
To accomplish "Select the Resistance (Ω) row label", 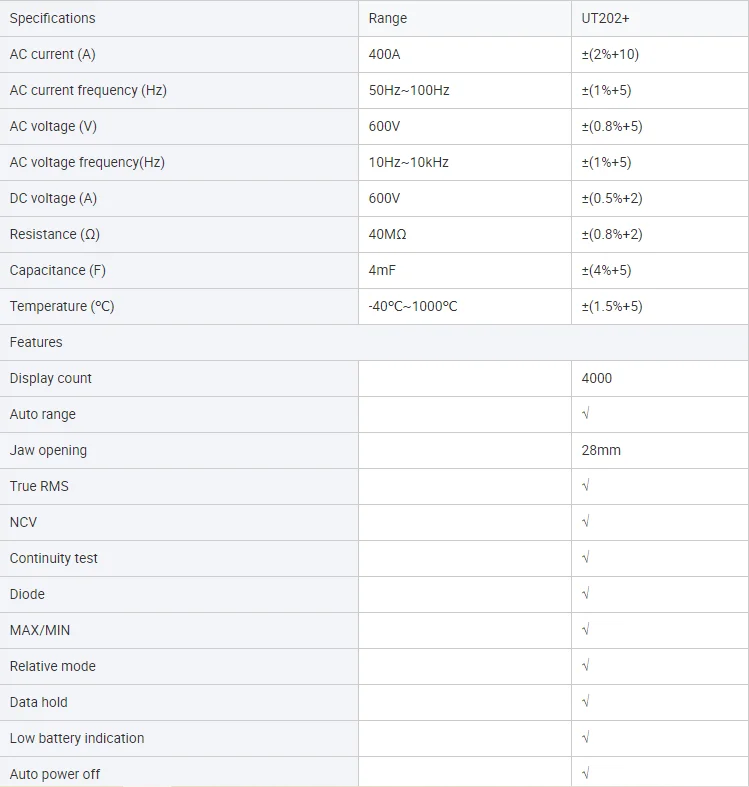I will 57,234.
